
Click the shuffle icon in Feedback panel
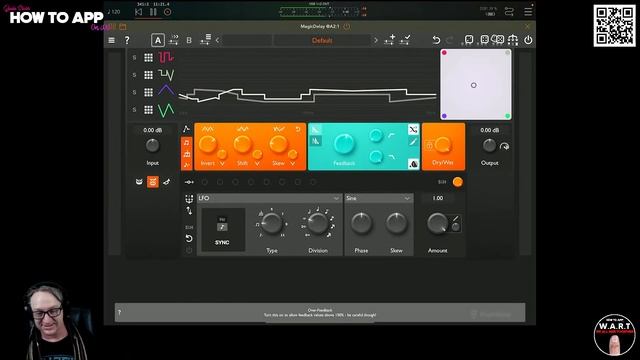(x=413, y=130)
